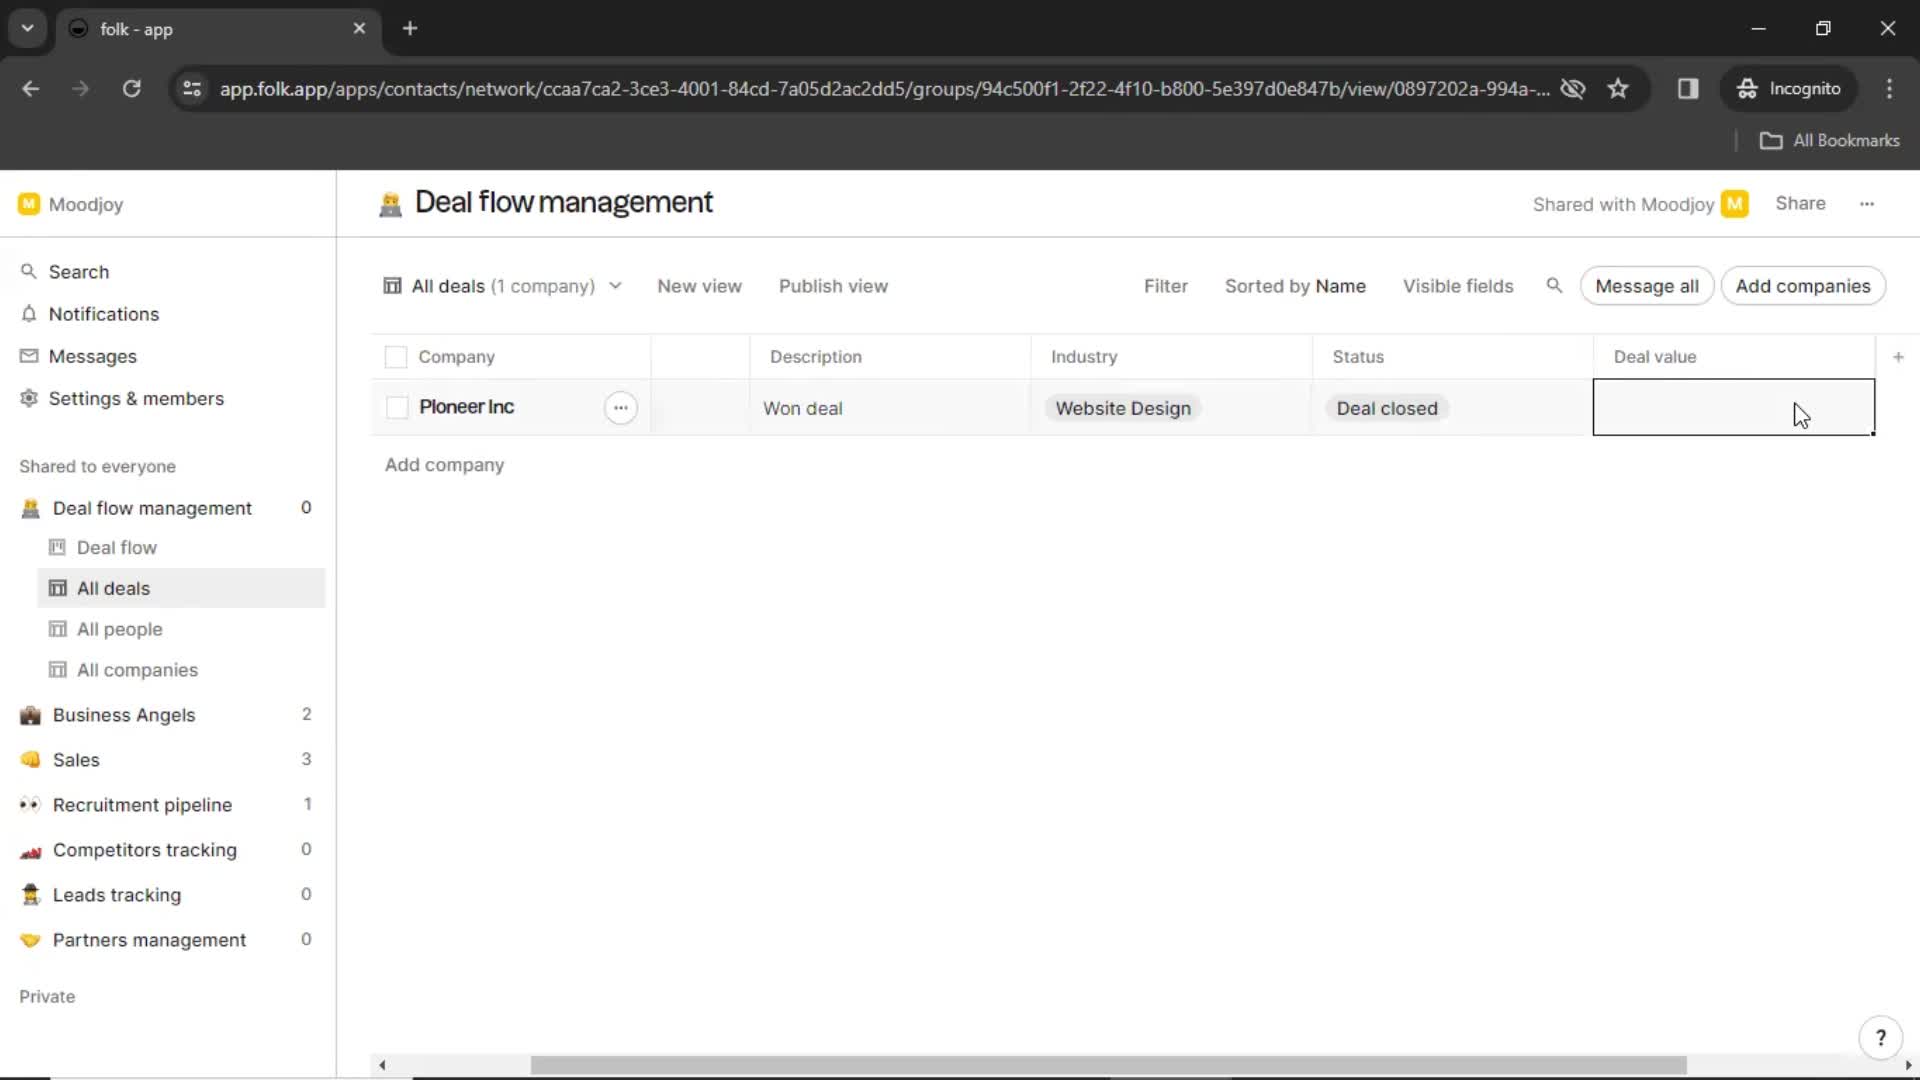Click the Leads tracking group icon
The width and height of the screenshot is (1920, 1080).
pyautogui.click(x=29, y=894)
